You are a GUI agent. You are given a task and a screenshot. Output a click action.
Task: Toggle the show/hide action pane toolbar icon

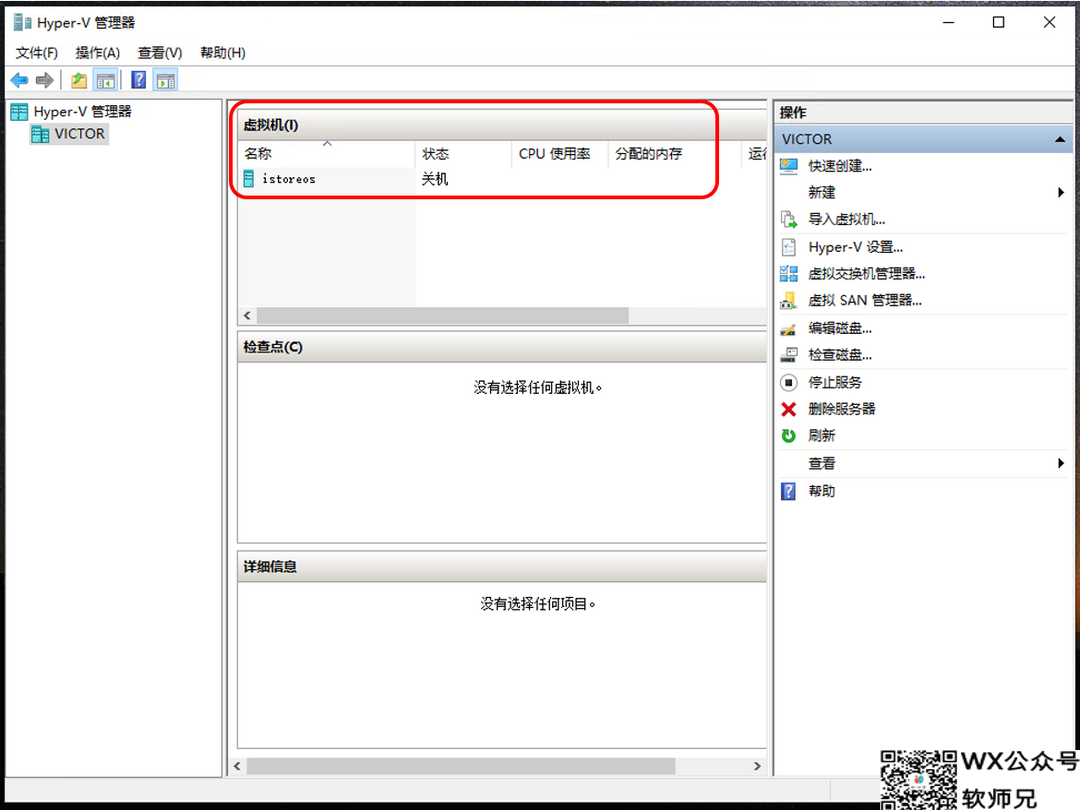pyautogui.click(x=165, y=81)
